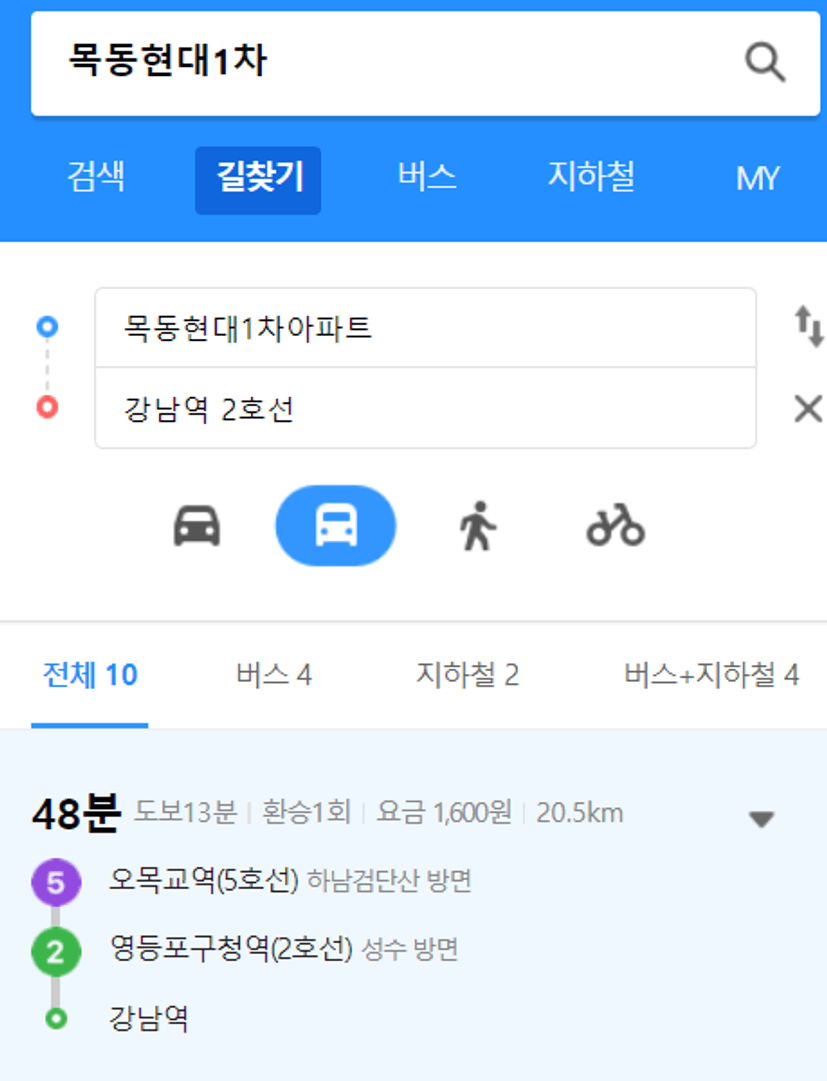Open the MY tab
The height and width of the screenshot is (1081, 827).
[x=757, y=178]
